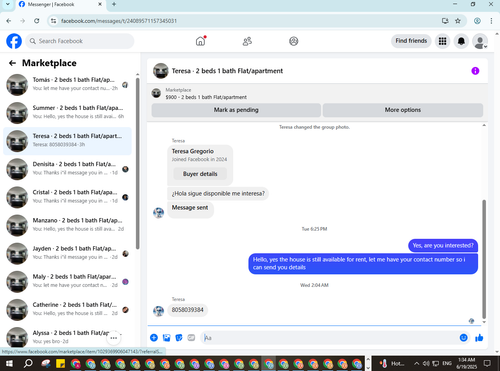Open conversation information purple icon
Screen dimensions: 500x371
(475, 71)
